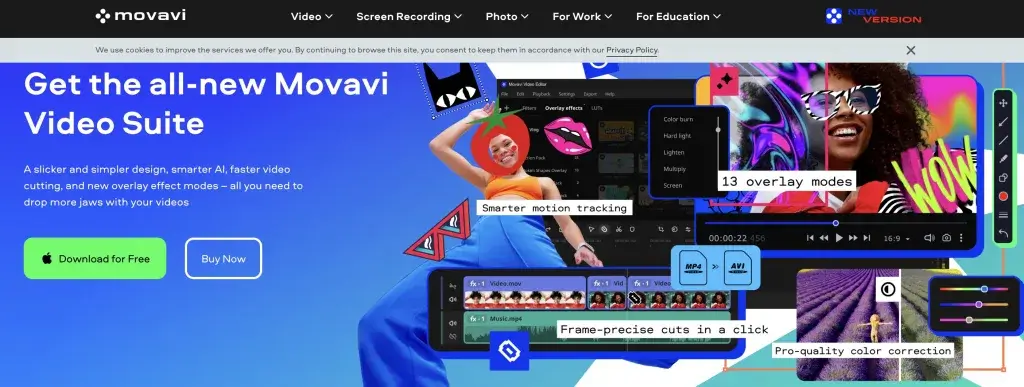Click the MP4 file format icon
The width and height of the screenshot is (1024, 387).
tap(694, 267)
